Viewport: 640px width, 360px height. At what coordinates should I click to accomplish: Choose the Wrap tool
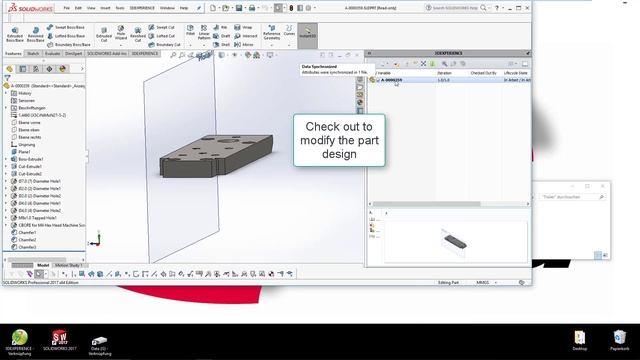coord(243,27)
